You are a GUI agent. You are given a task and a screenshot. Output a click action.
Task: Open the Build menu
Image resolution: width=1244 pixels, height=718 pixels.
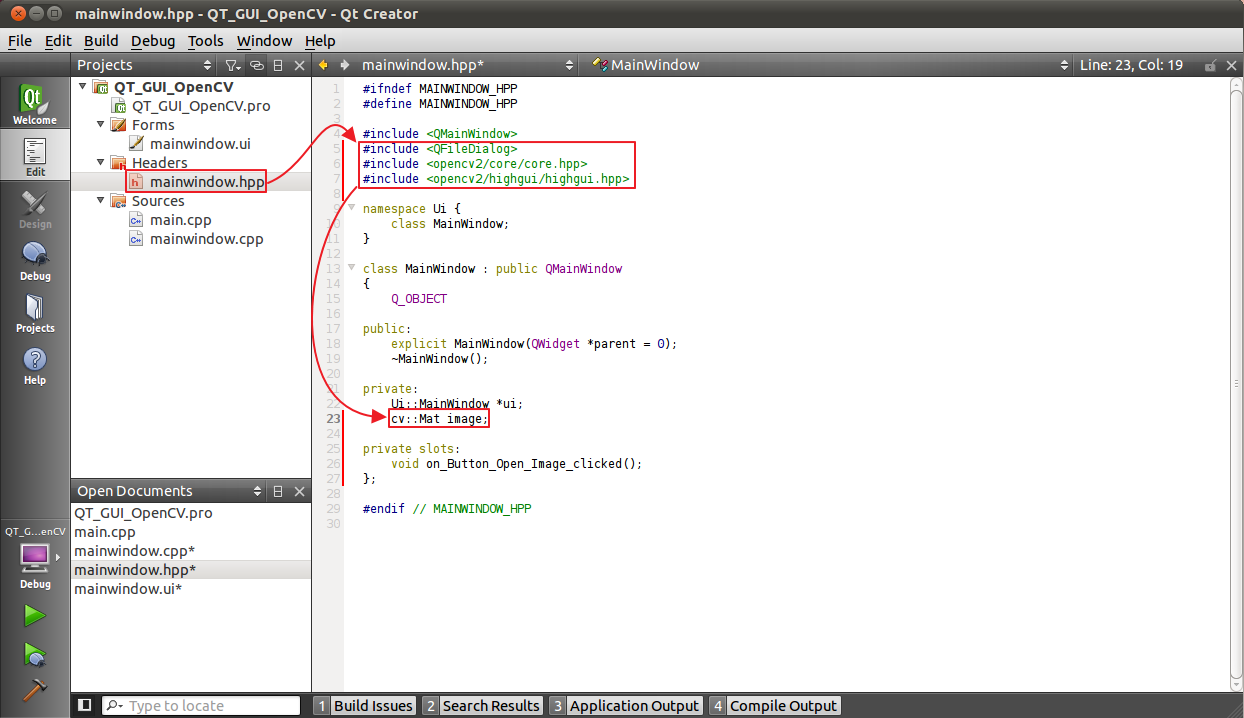click(x=101, y=41)
